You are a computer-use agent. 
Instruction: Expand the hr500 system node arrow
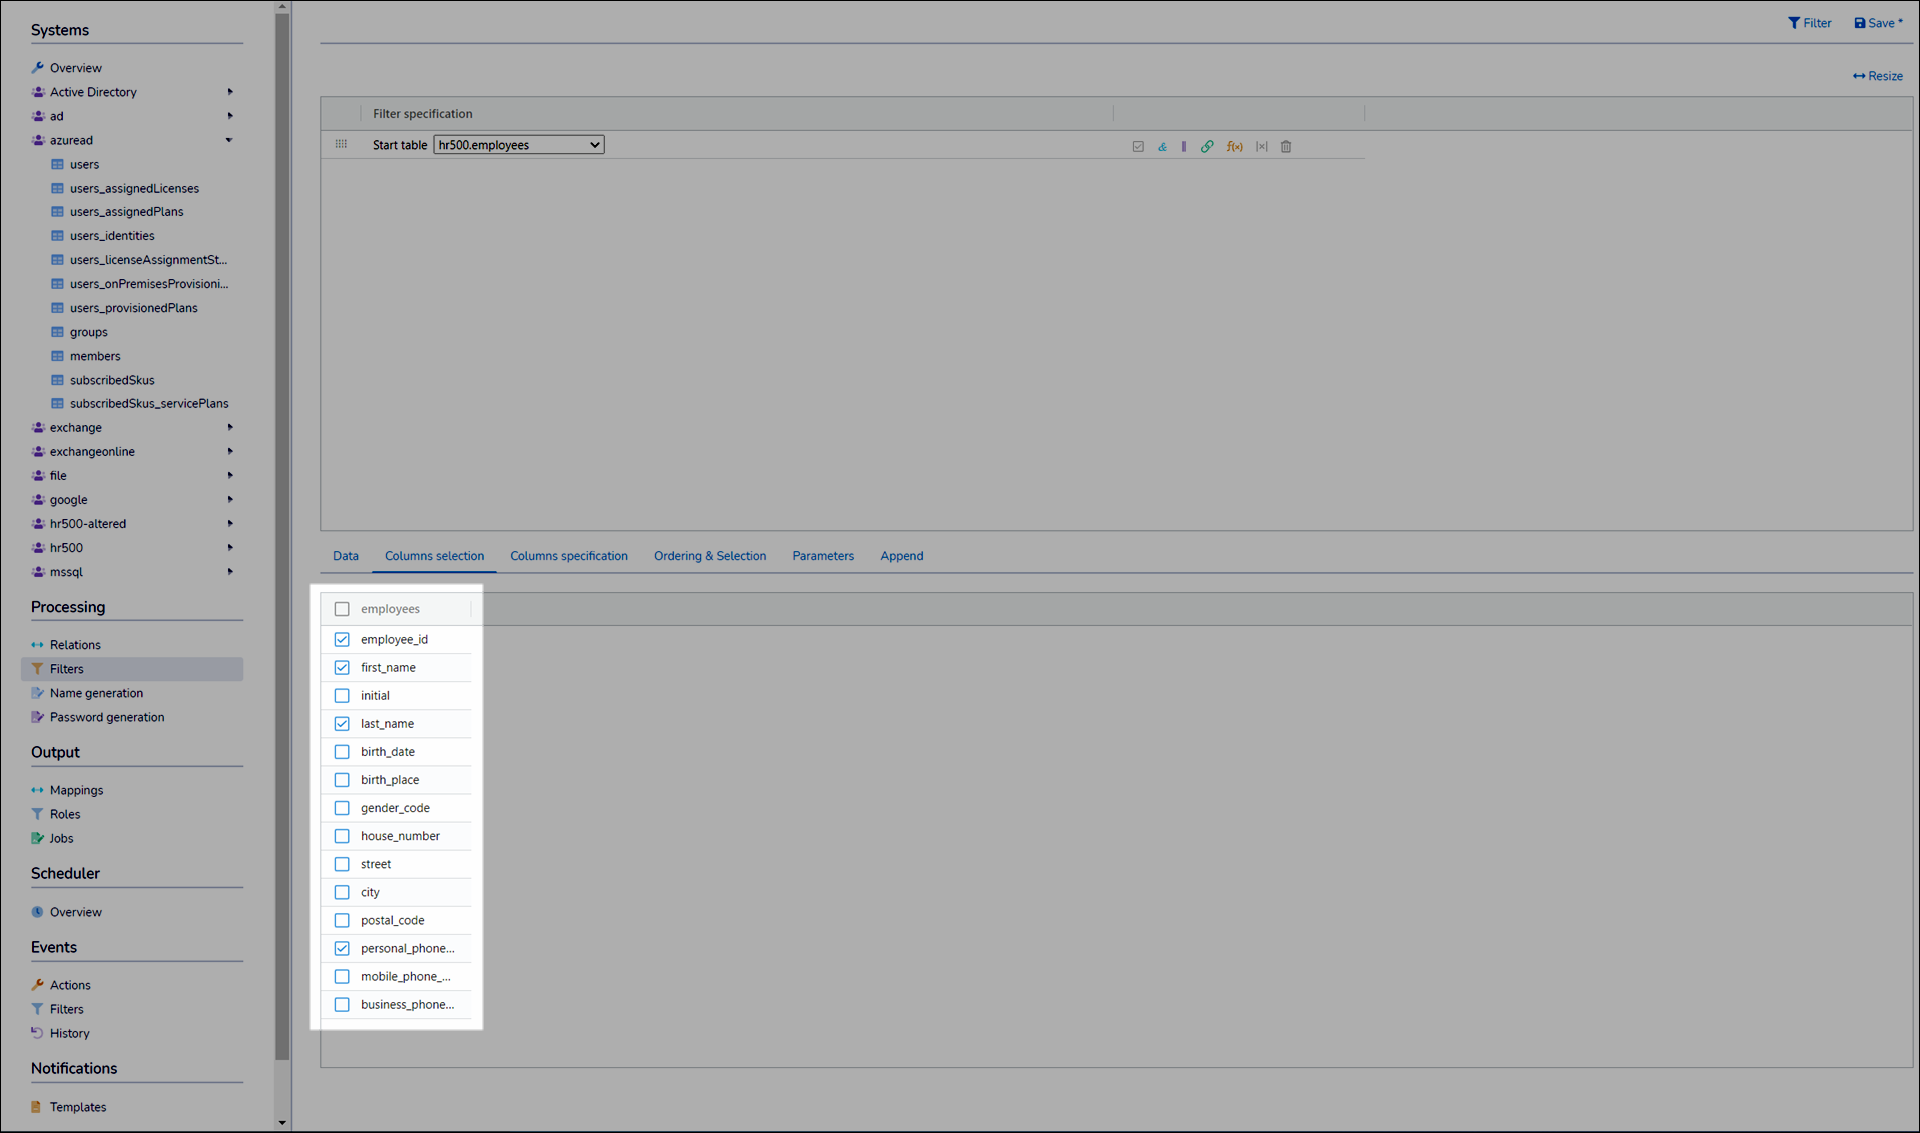coord(230,548)
